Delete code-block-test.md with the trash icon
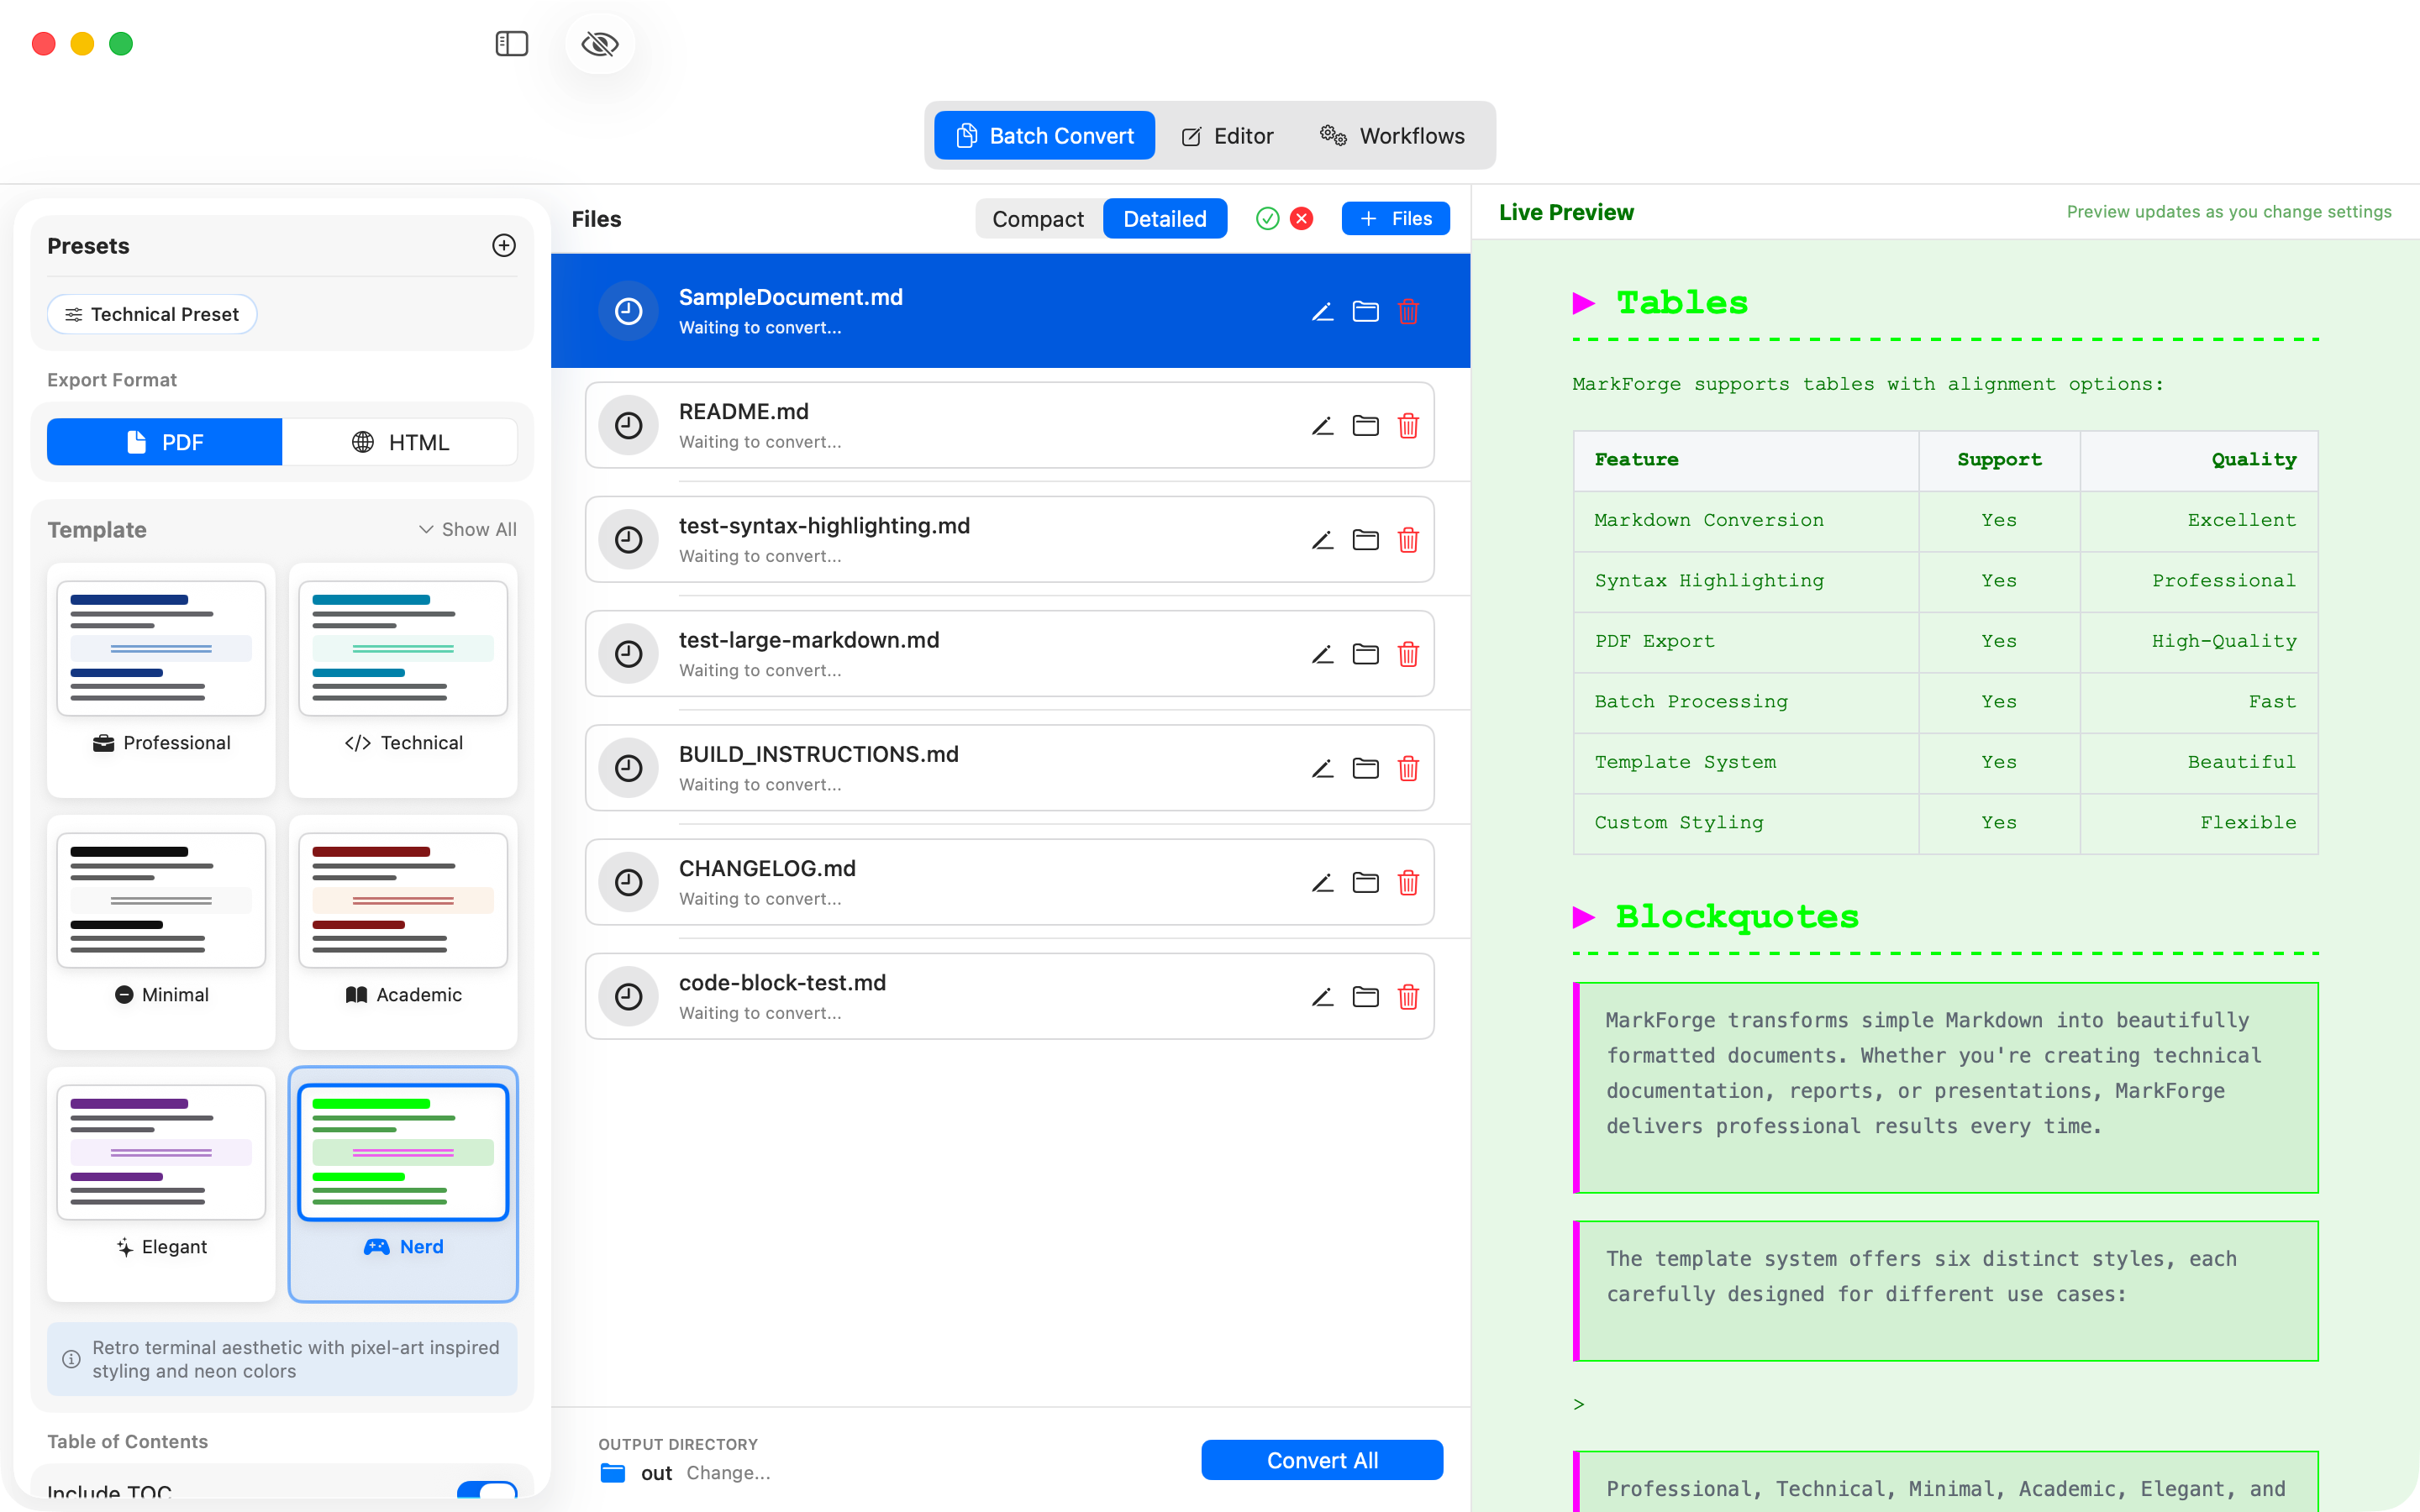Screen dimensions: 2420x1512 coord(1408,997)
